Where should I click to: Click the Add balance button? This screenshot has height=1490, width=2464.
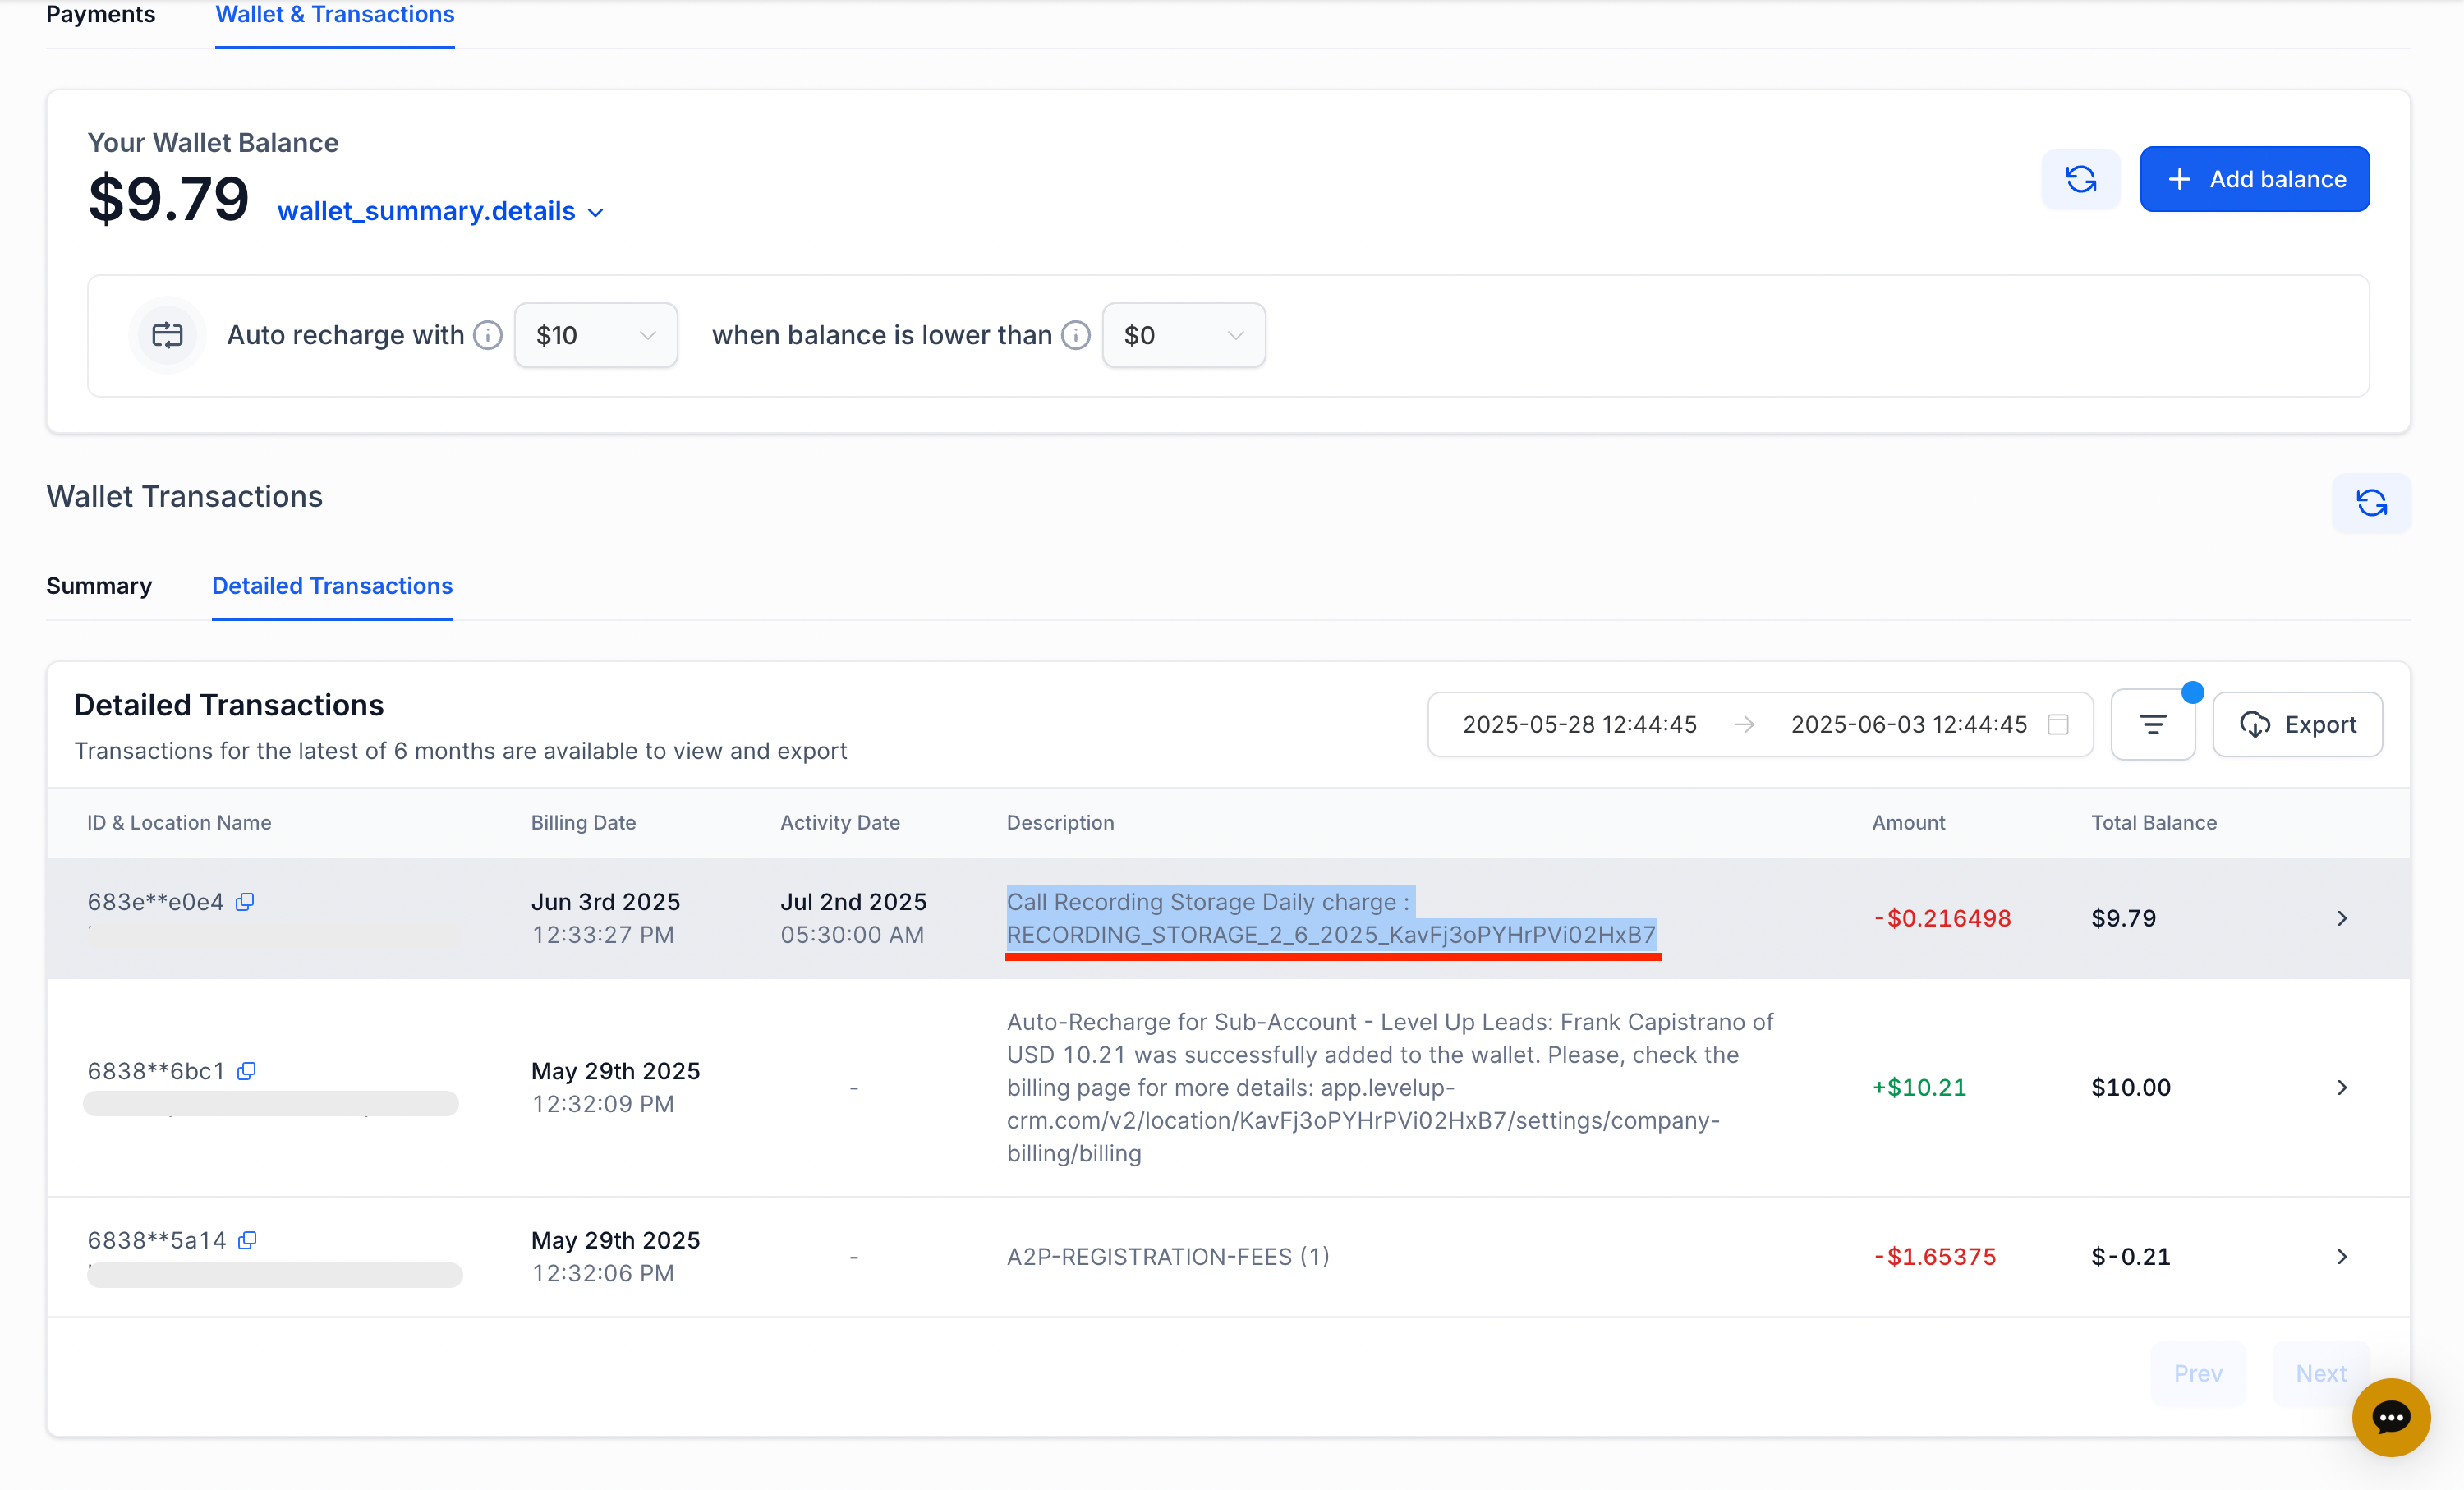pyautogui.click(x=2254, y=179)
